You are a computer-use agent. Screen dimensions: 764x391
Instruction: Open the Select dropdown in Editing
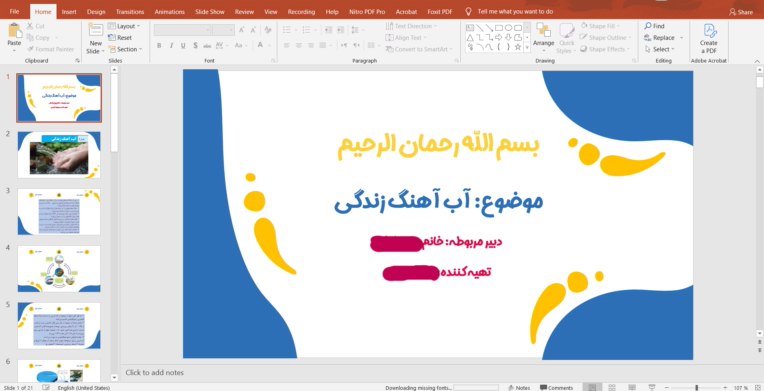(660, 49)
